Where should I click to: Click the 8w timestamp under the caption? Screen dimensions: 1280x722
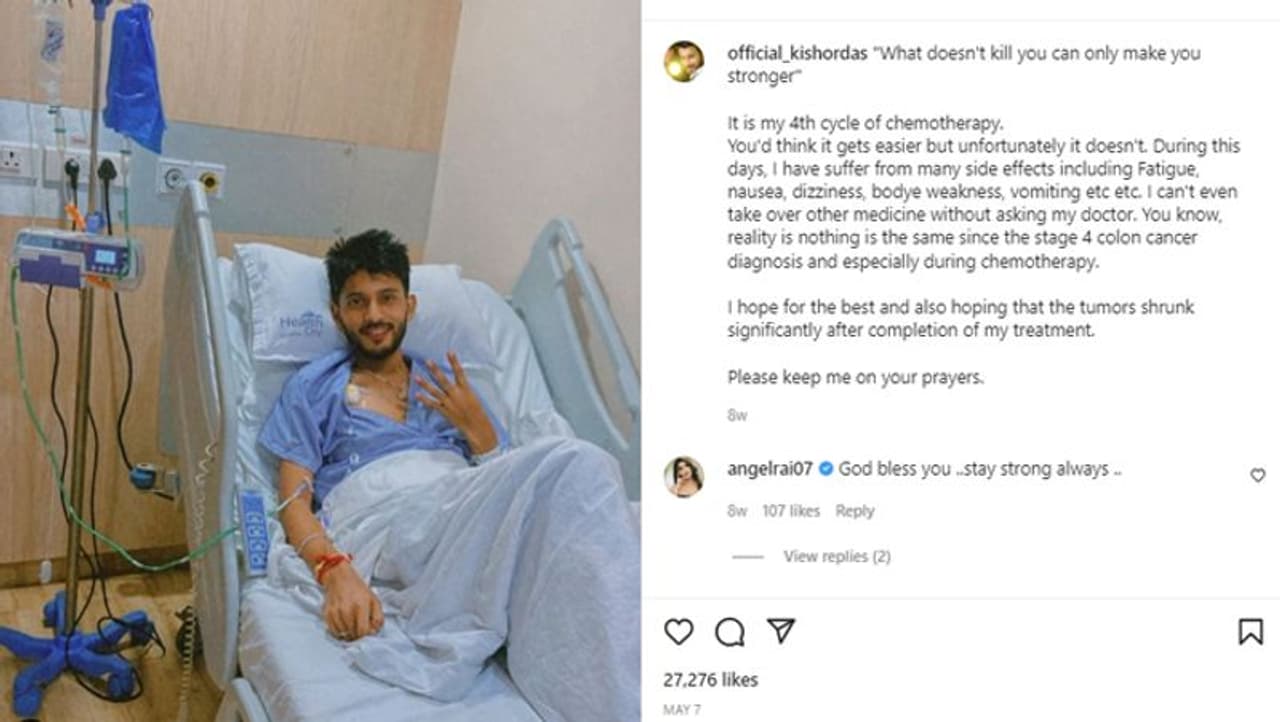point(737,415)
